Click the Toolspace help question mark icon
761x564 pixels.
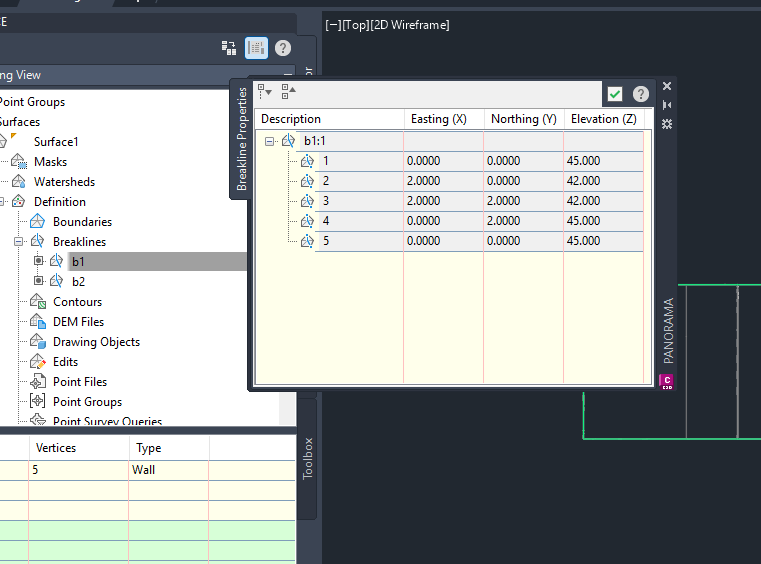pyautogui.click(x=283, y=48)
